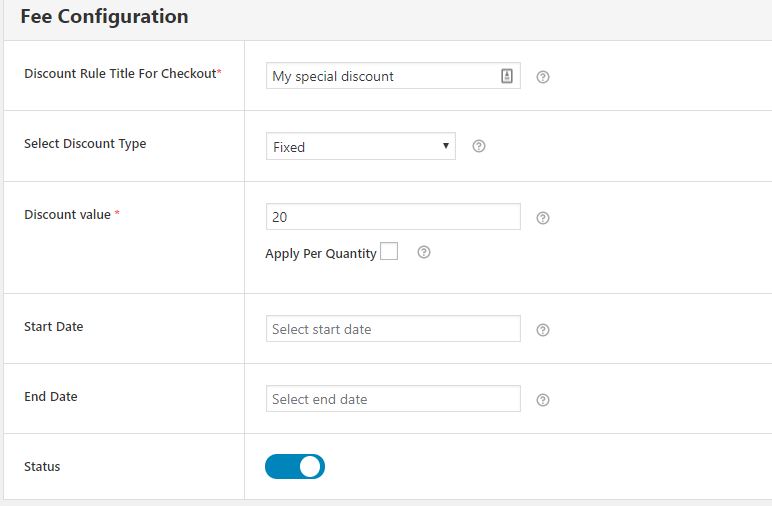772x506 pixels.
Task: Open the Fixed discount type dropdown
Action: tap(360, 146)
